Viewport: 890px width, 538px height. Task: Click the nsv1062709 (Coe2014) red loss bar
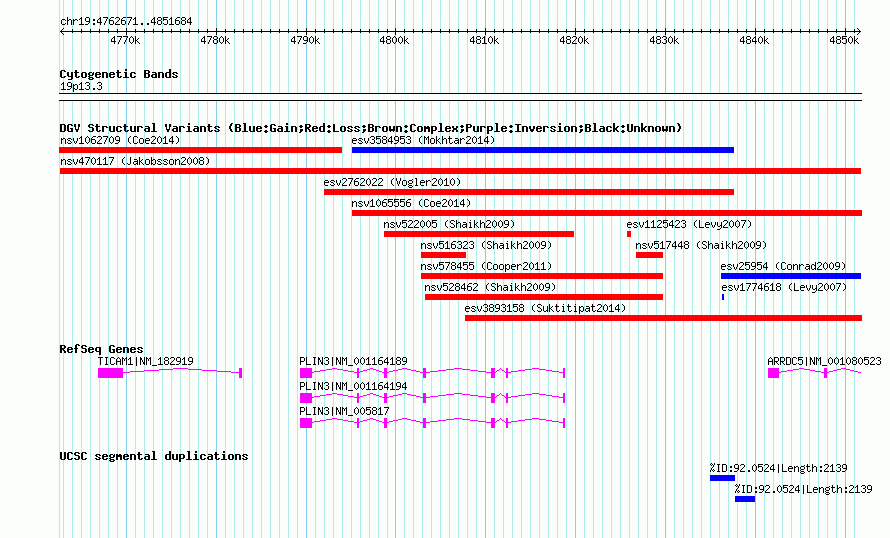(x=200, y=150)
